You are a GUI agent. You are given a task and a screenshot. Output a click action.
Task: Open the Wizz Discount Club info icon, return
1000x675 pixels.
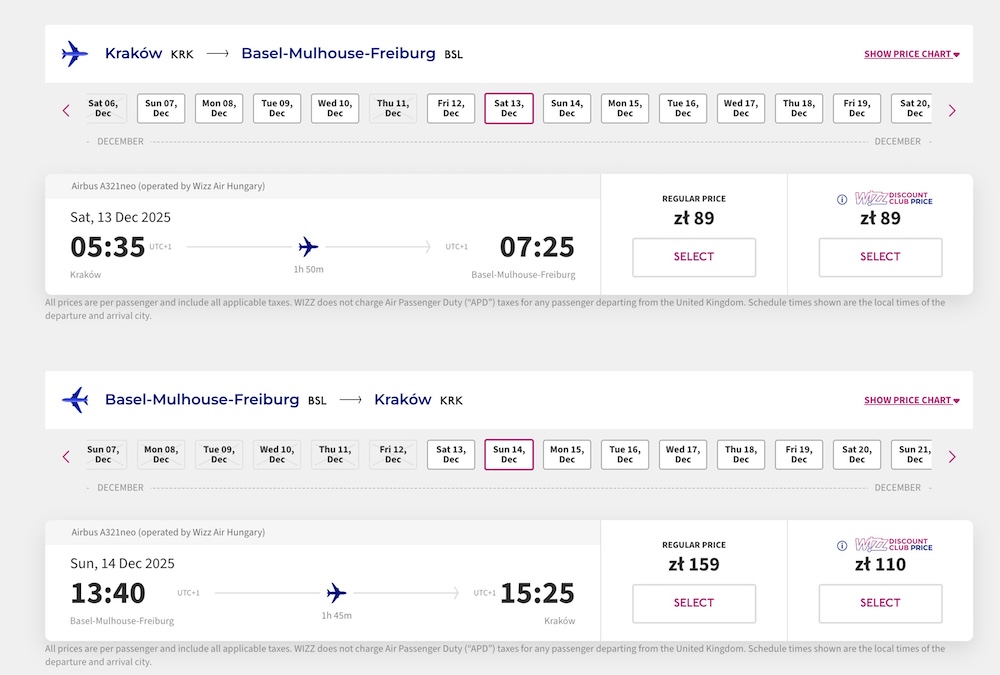click(x=842, y=546)
